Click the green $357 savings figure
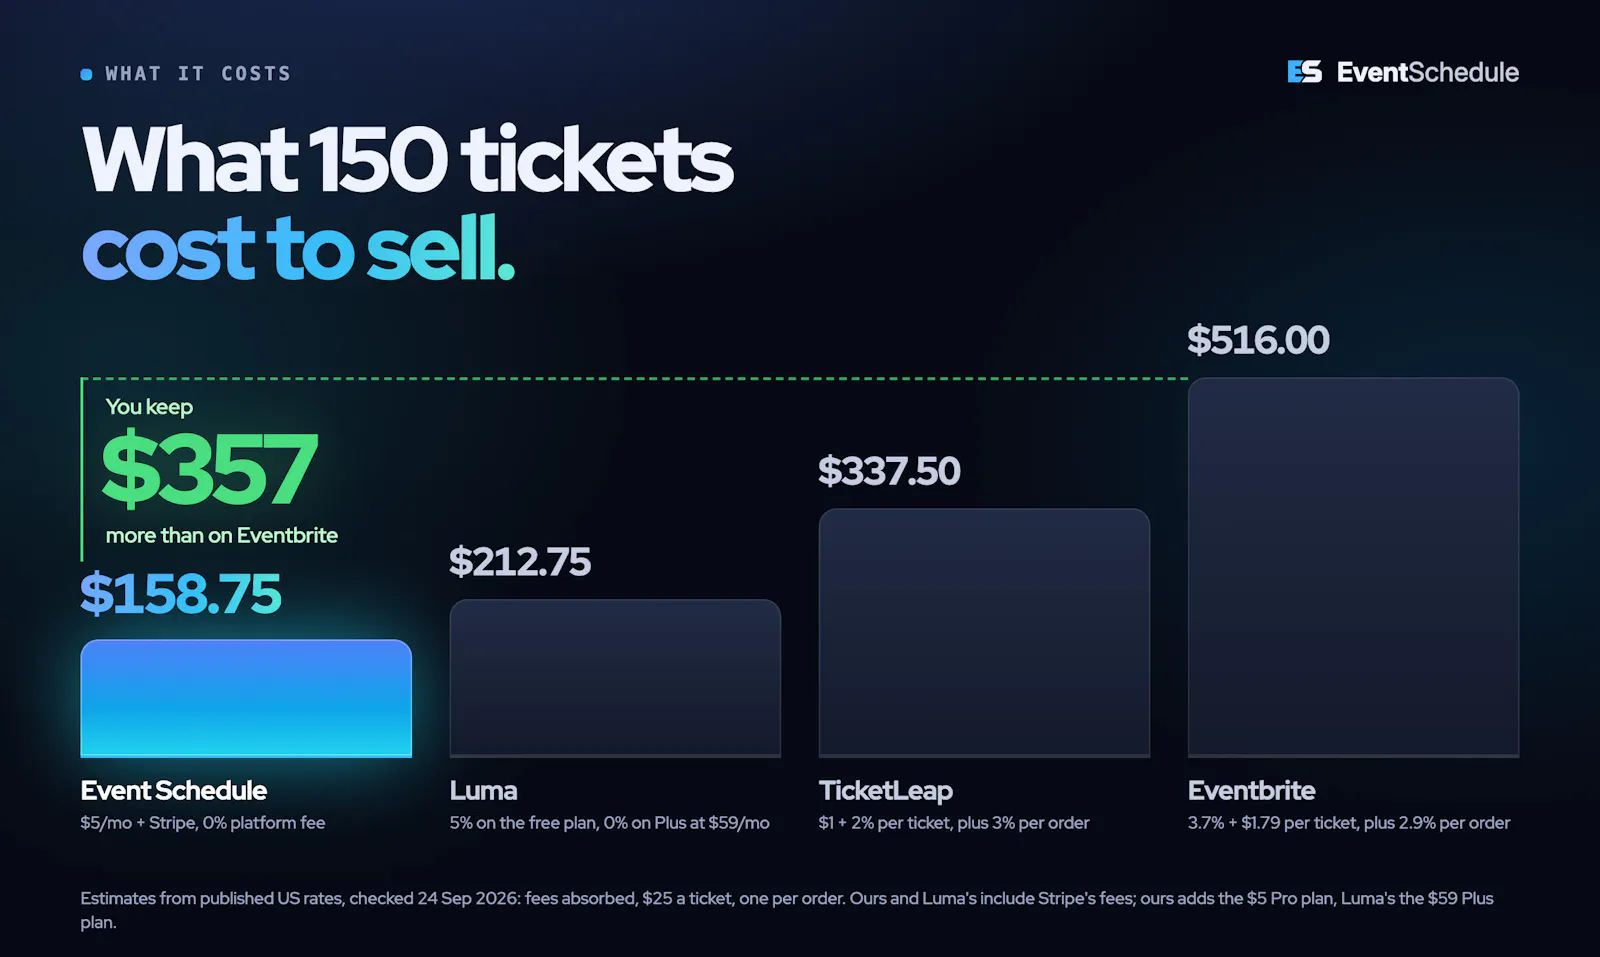Screen dimensions: 1600x957 (x=209, y=469)
